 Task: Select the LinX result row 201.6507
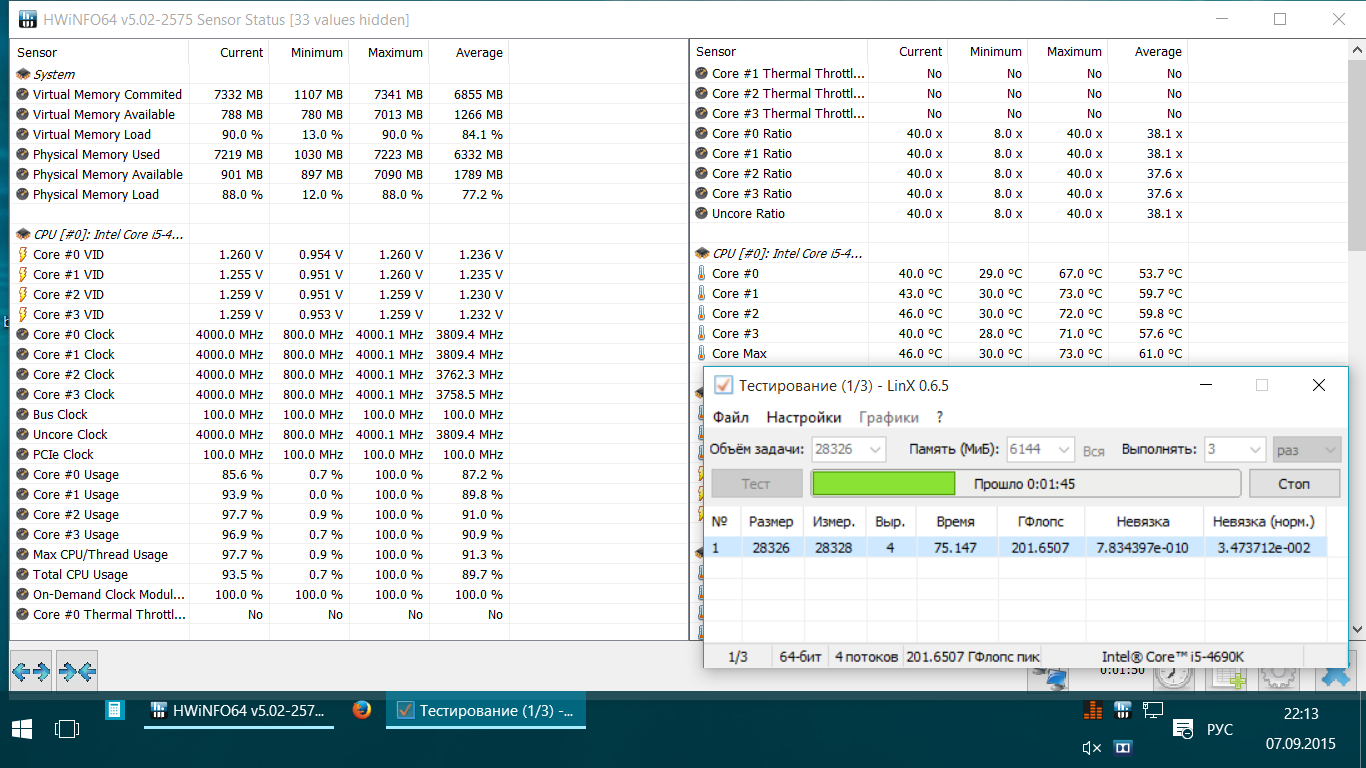(x=1016, y=547)
